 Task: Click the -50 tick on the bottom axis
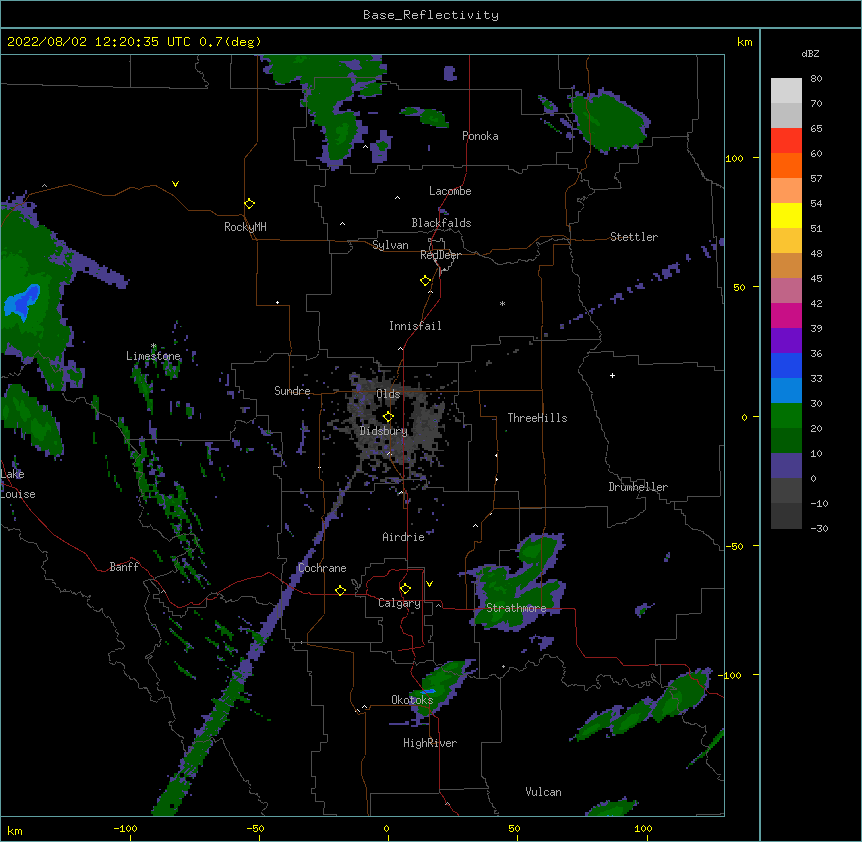click(x=255, y=828)
